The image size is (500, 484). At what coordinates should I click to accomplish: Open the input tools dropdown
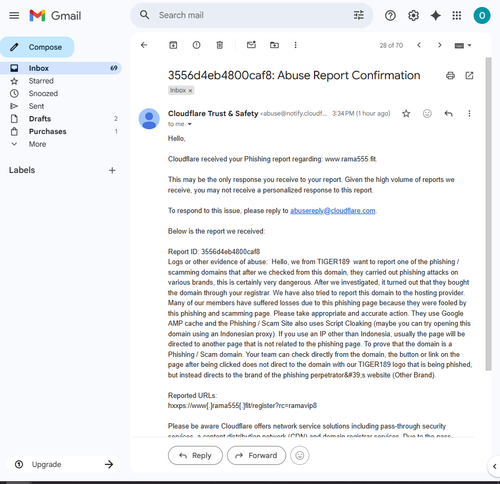pyautogui.click(x=463, y=45)
